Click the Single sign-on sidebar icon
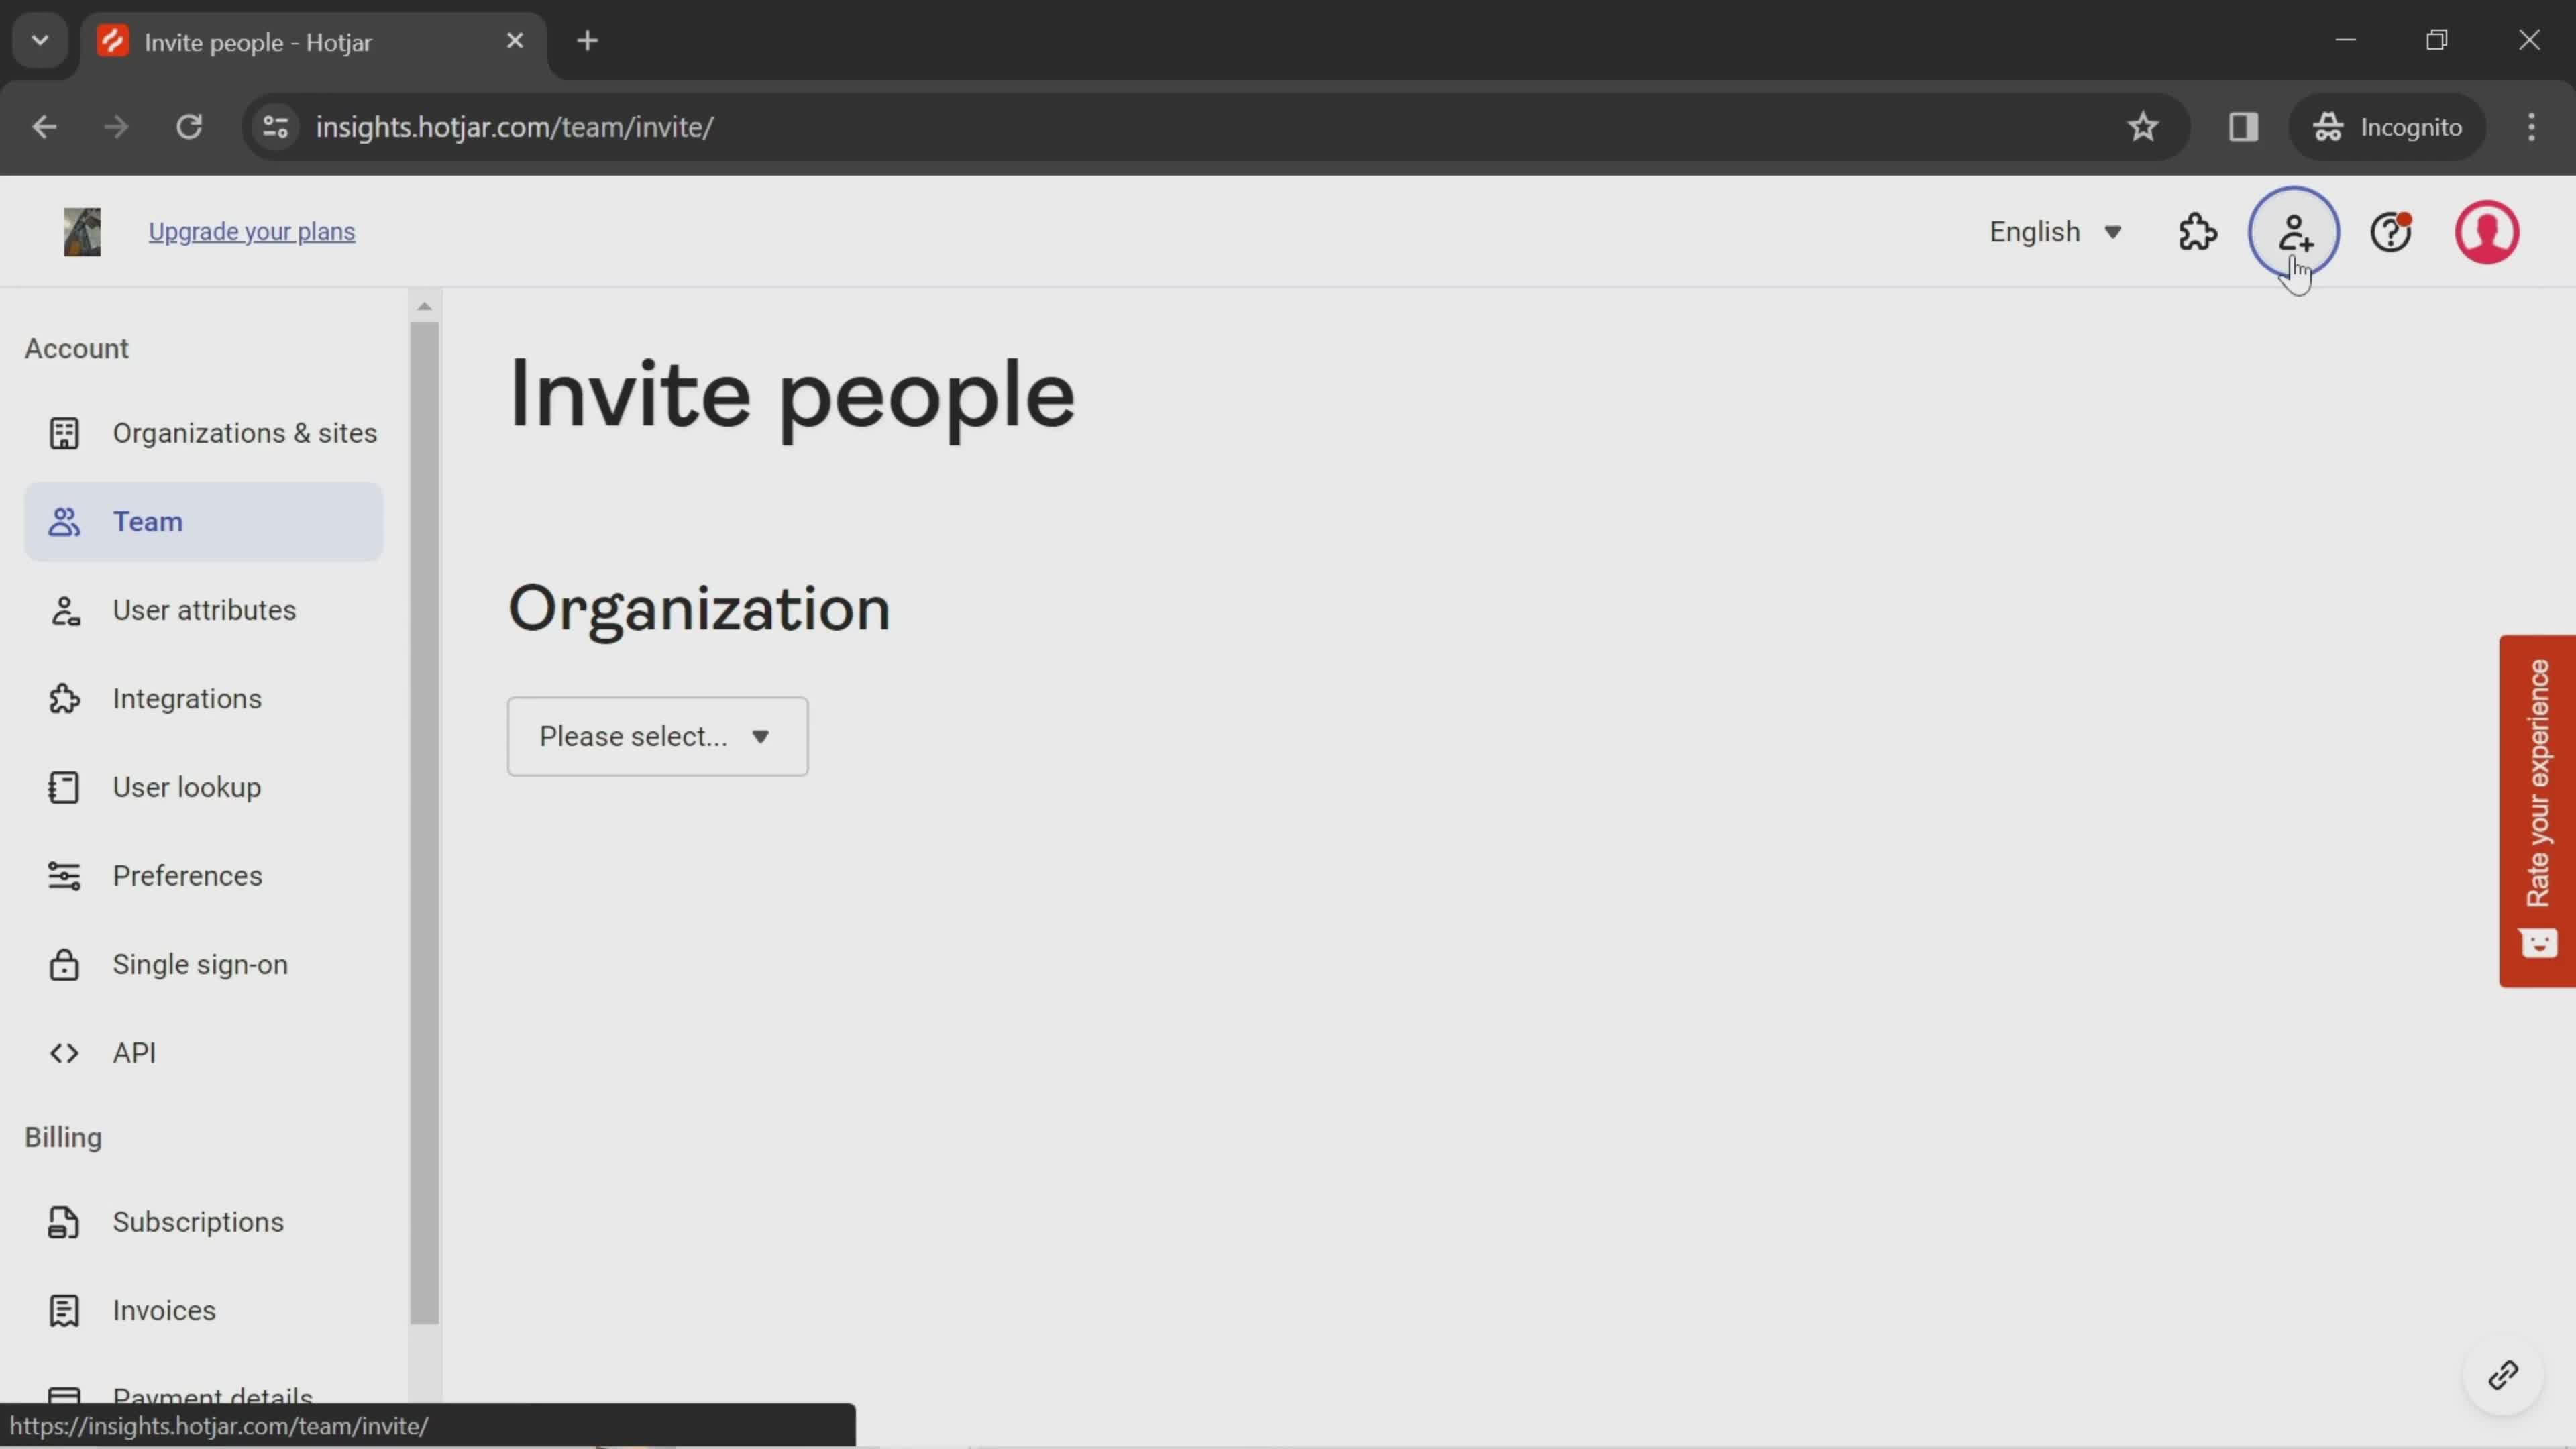The height and width of the screenshot is (1449, 2576). click(62, 963)
